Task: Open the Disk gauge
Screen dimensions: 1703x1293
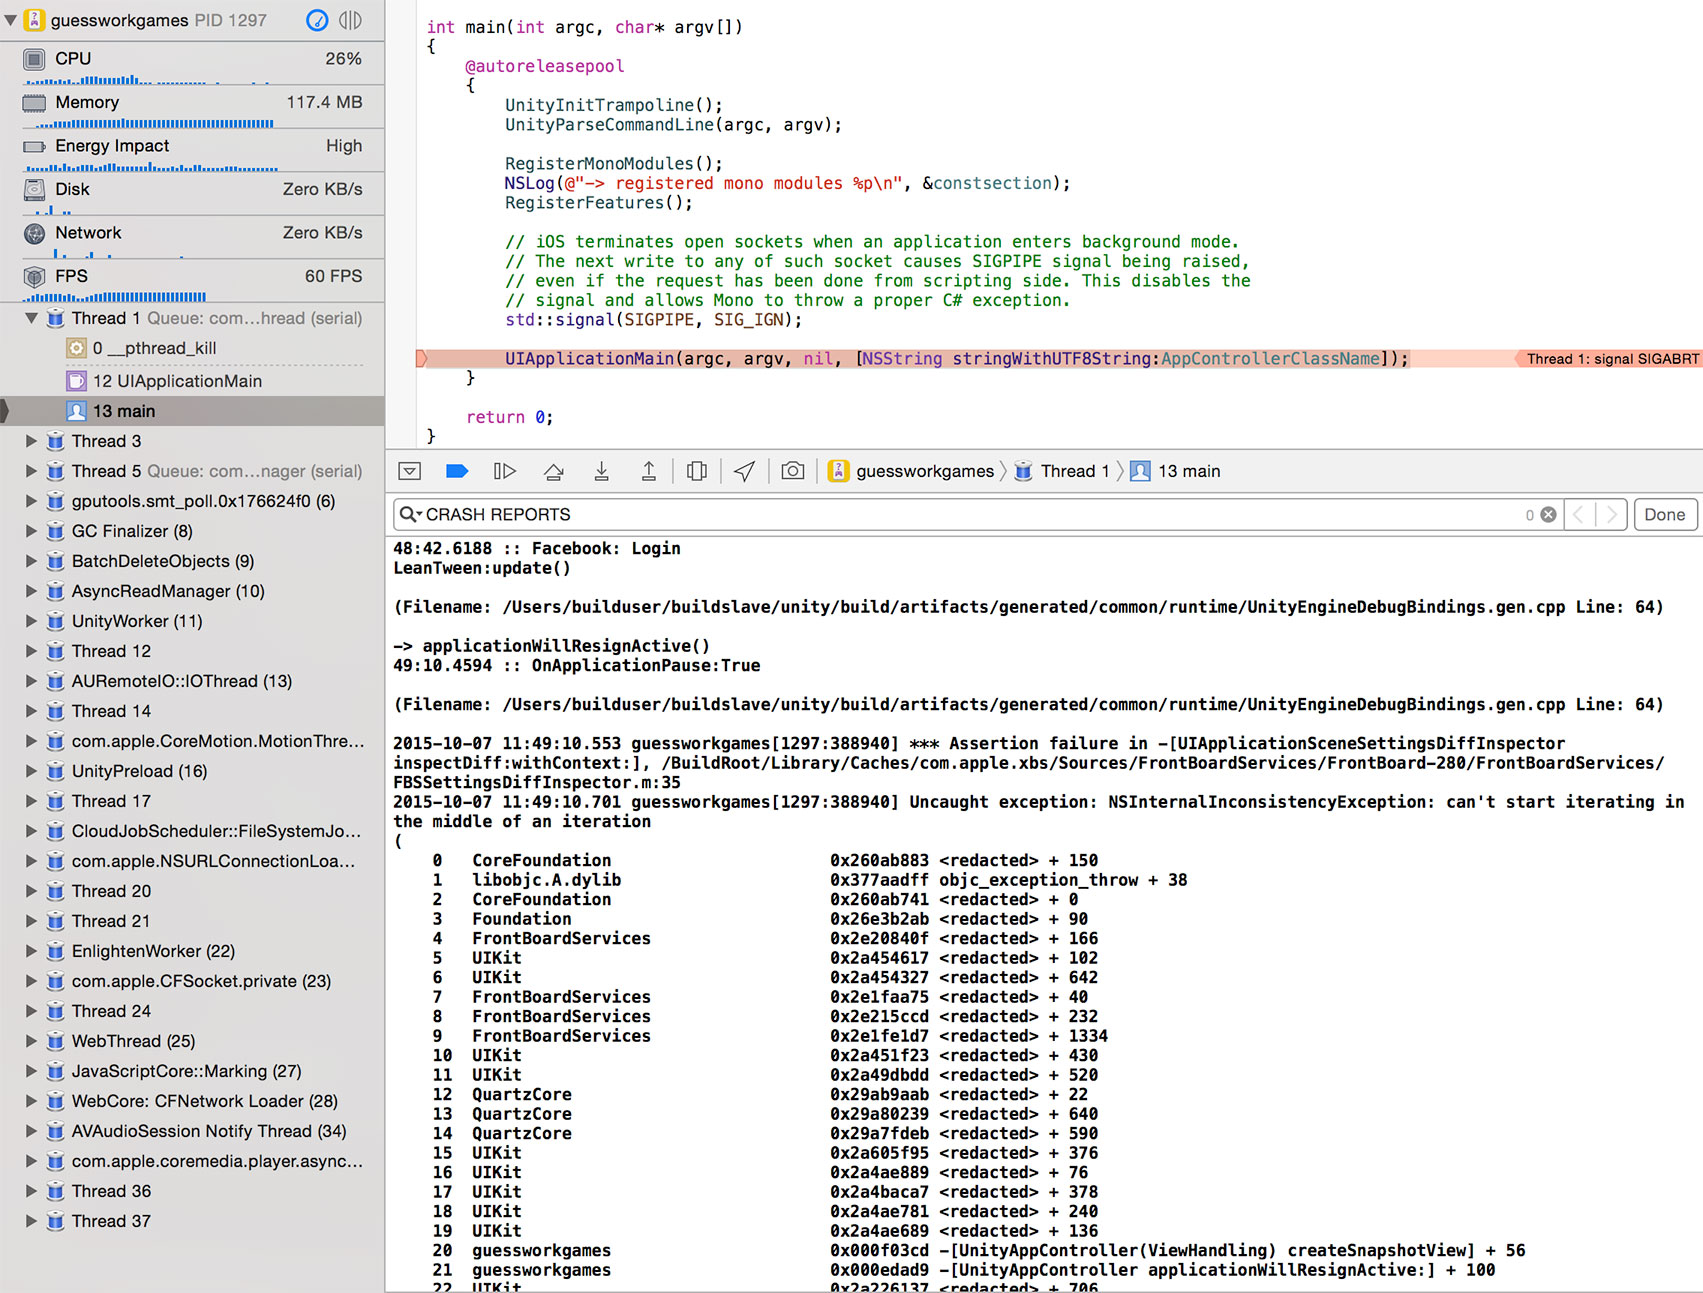Action: point(192,194)
